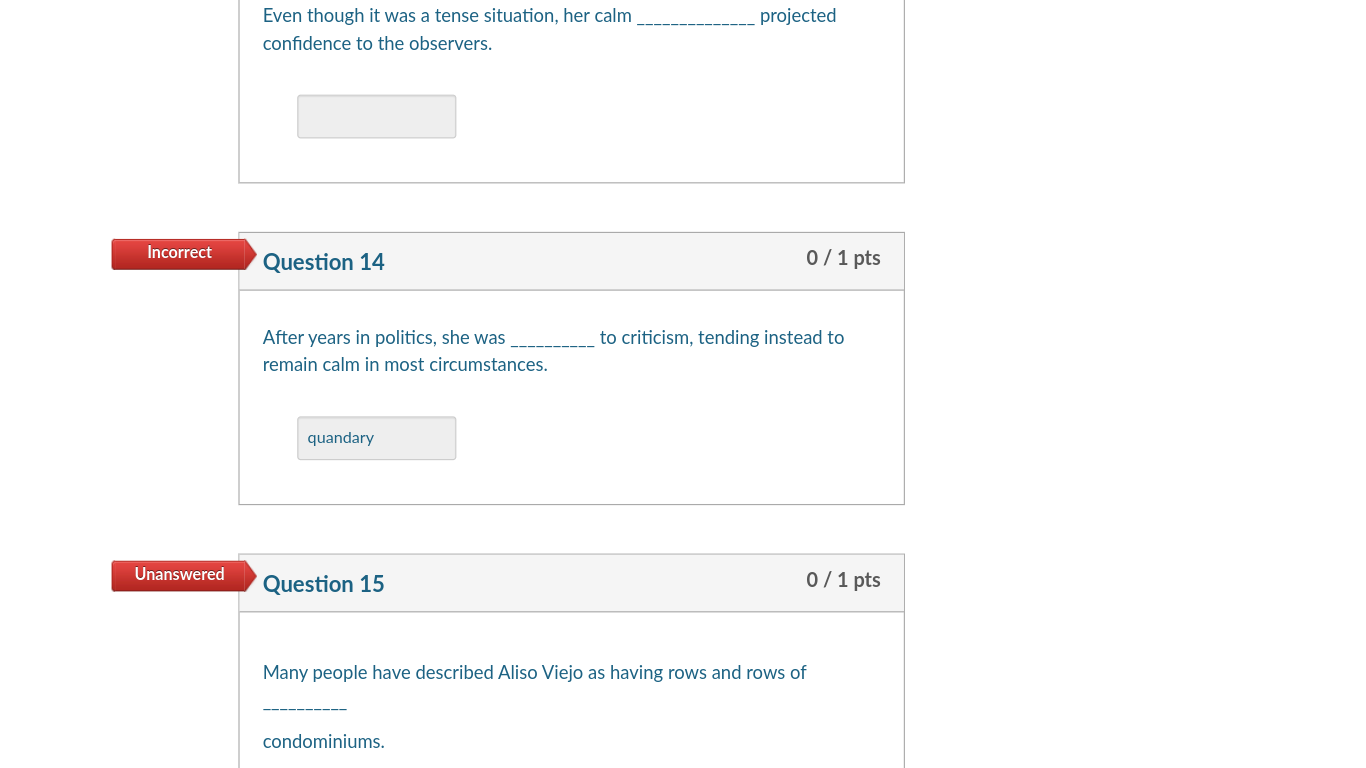Select the Question 14 heading
Viewport: 1366px width, 768px height.
(323, 262)
